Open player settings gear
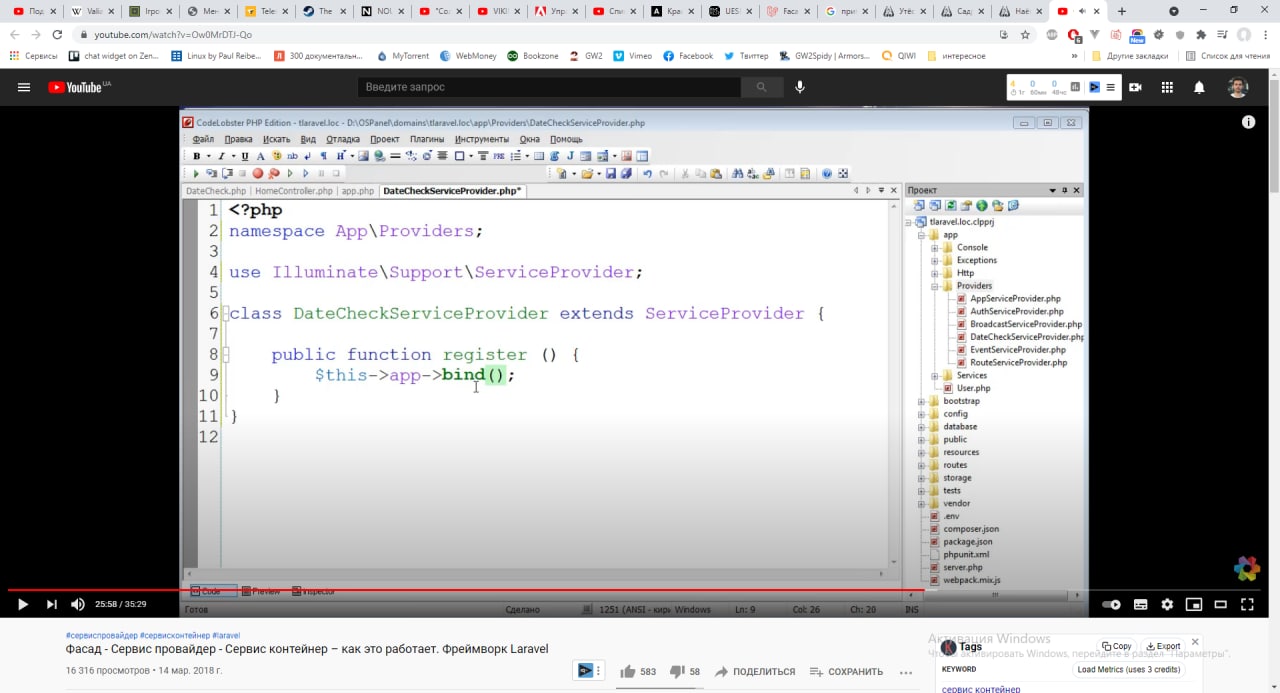This screenshot has height=693, width=1280. 1167,604
